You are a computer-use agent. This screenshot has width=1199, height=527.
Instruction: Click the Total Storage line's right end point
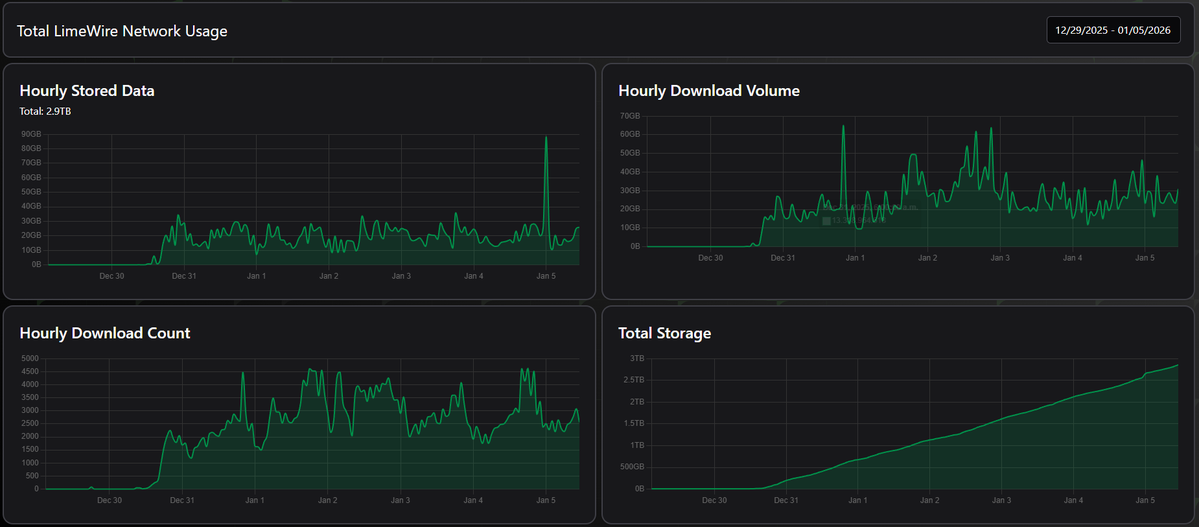tap(1177, 365)
